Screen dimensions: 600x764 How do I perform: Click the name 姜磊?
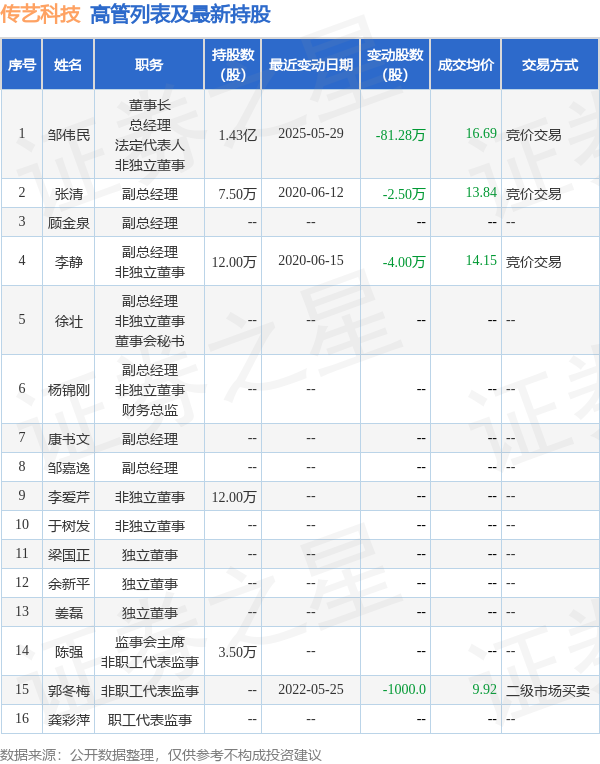pos(69,612)
